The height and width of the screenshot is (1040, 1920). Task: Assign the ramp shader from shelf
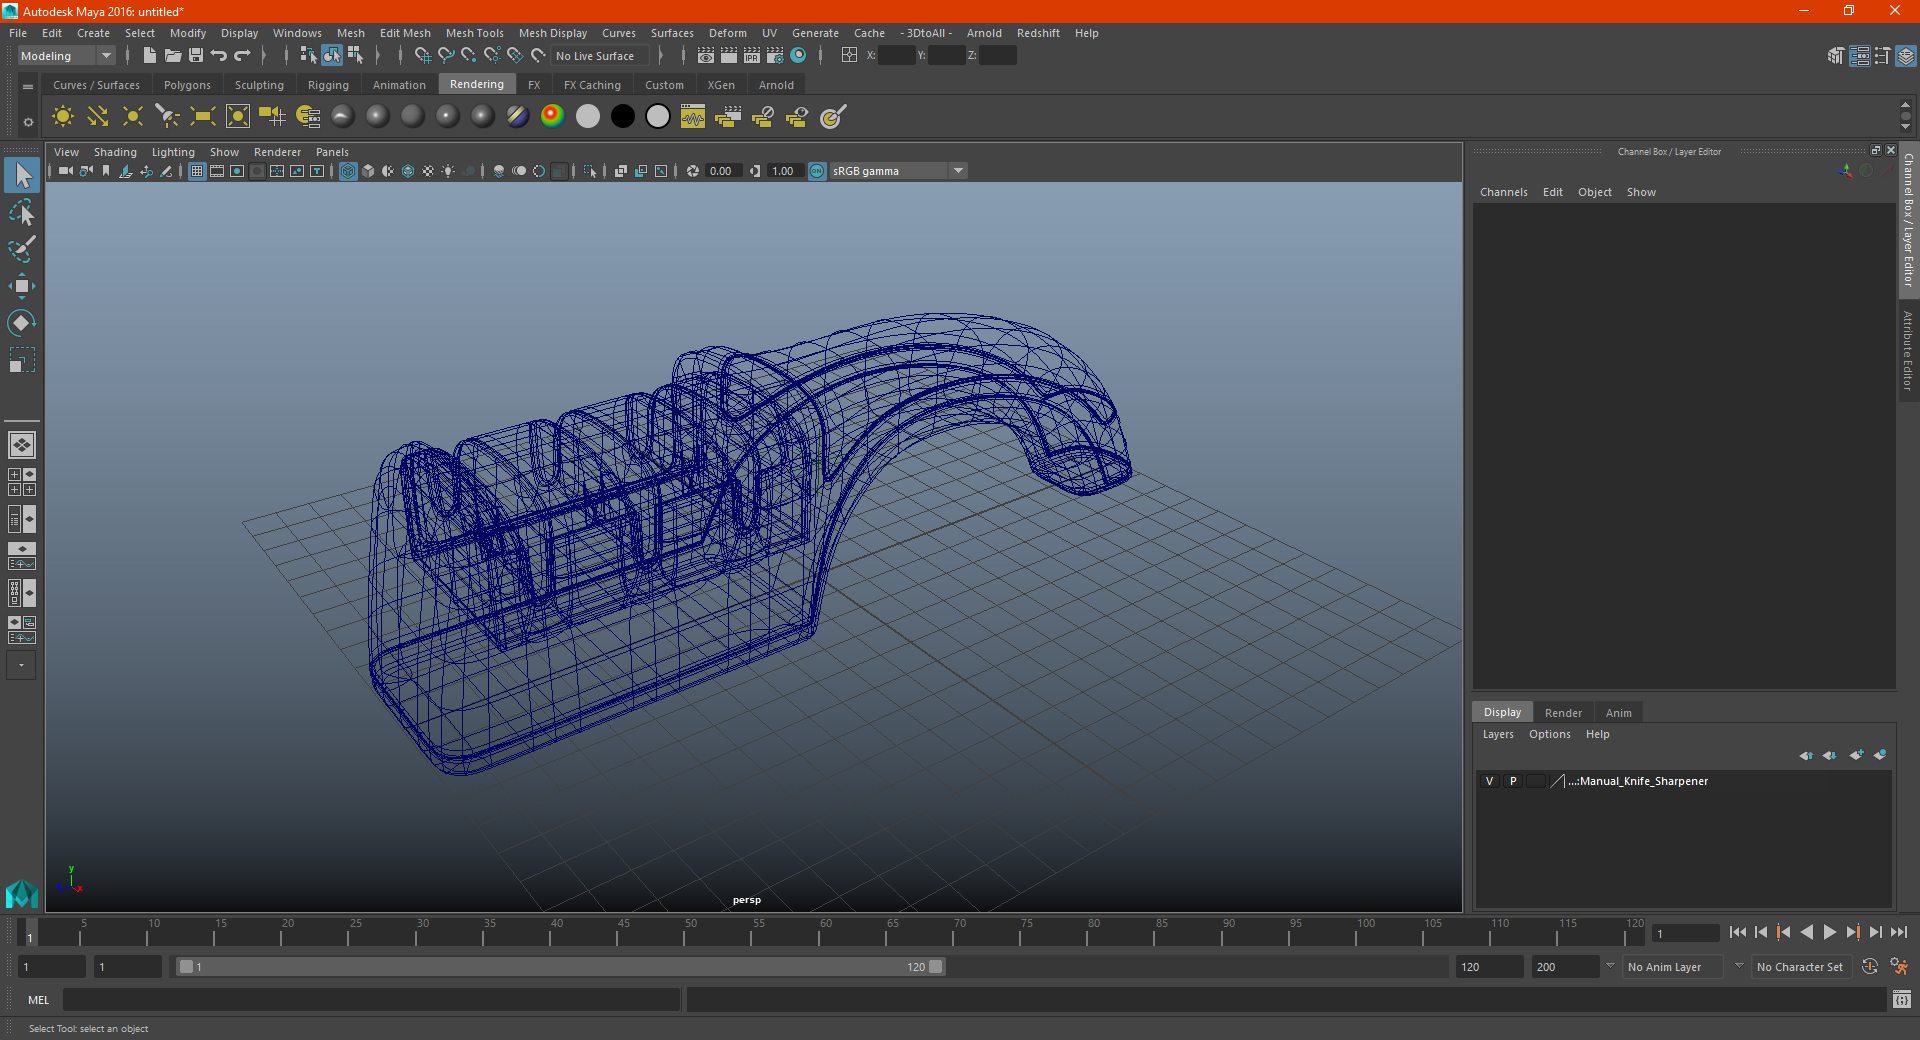[552, 117]
